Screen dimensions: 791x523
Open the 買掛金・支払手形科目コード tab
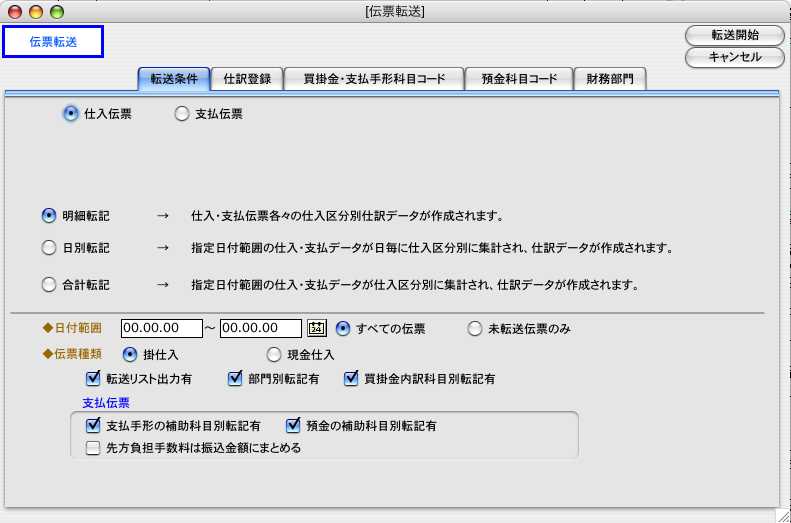[375, 79]
